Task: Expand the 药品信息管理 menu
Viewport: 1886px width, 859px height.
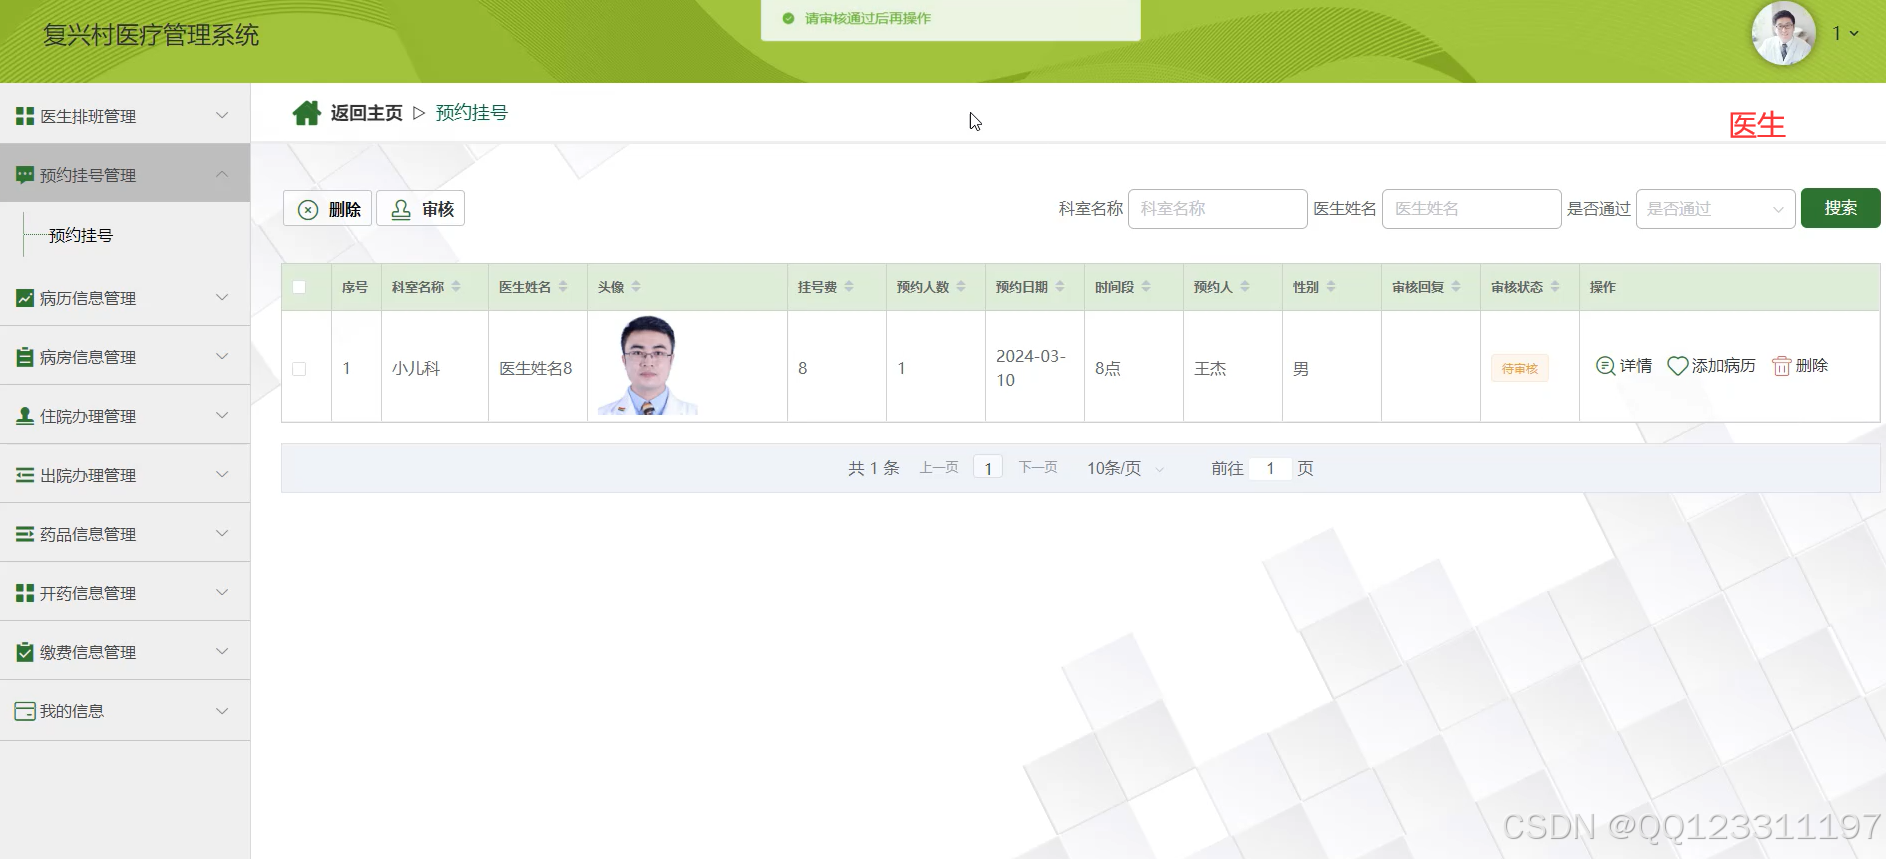Action: 222,534
